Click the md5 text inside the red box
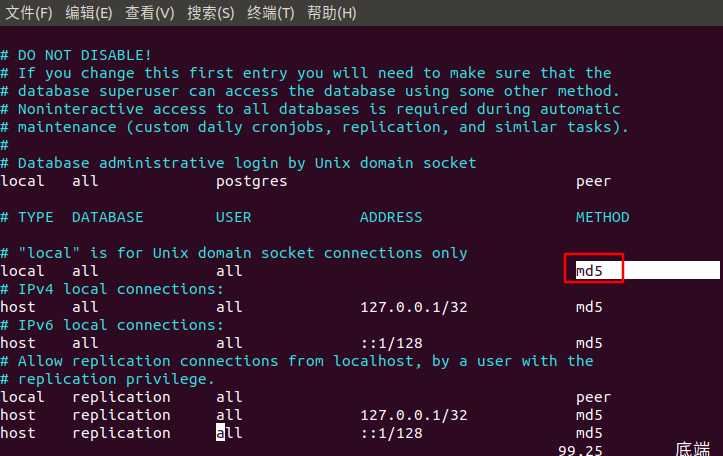Screen dimensions: 723x456 pos(590,271)
